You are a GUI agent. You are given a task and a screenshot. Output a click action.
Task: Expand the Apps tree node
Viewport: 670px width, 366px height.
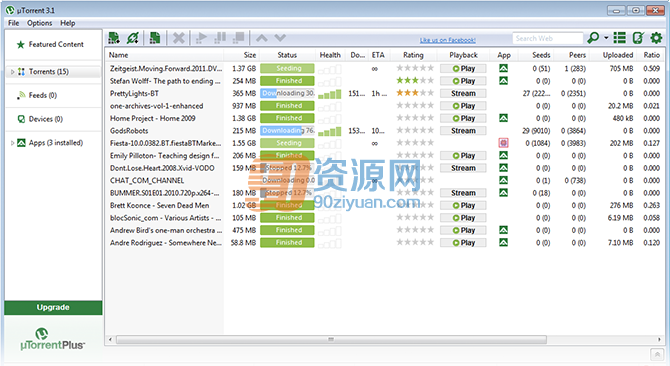12,143
